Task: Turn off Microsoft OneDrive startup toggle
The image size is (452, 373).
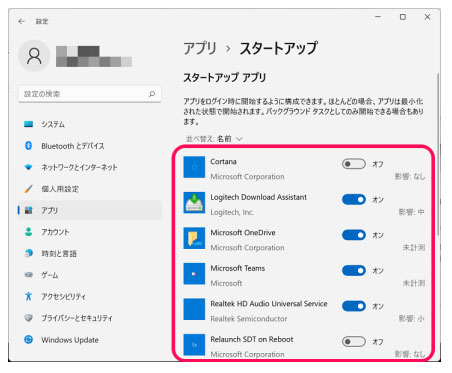Action: point(354,235)
